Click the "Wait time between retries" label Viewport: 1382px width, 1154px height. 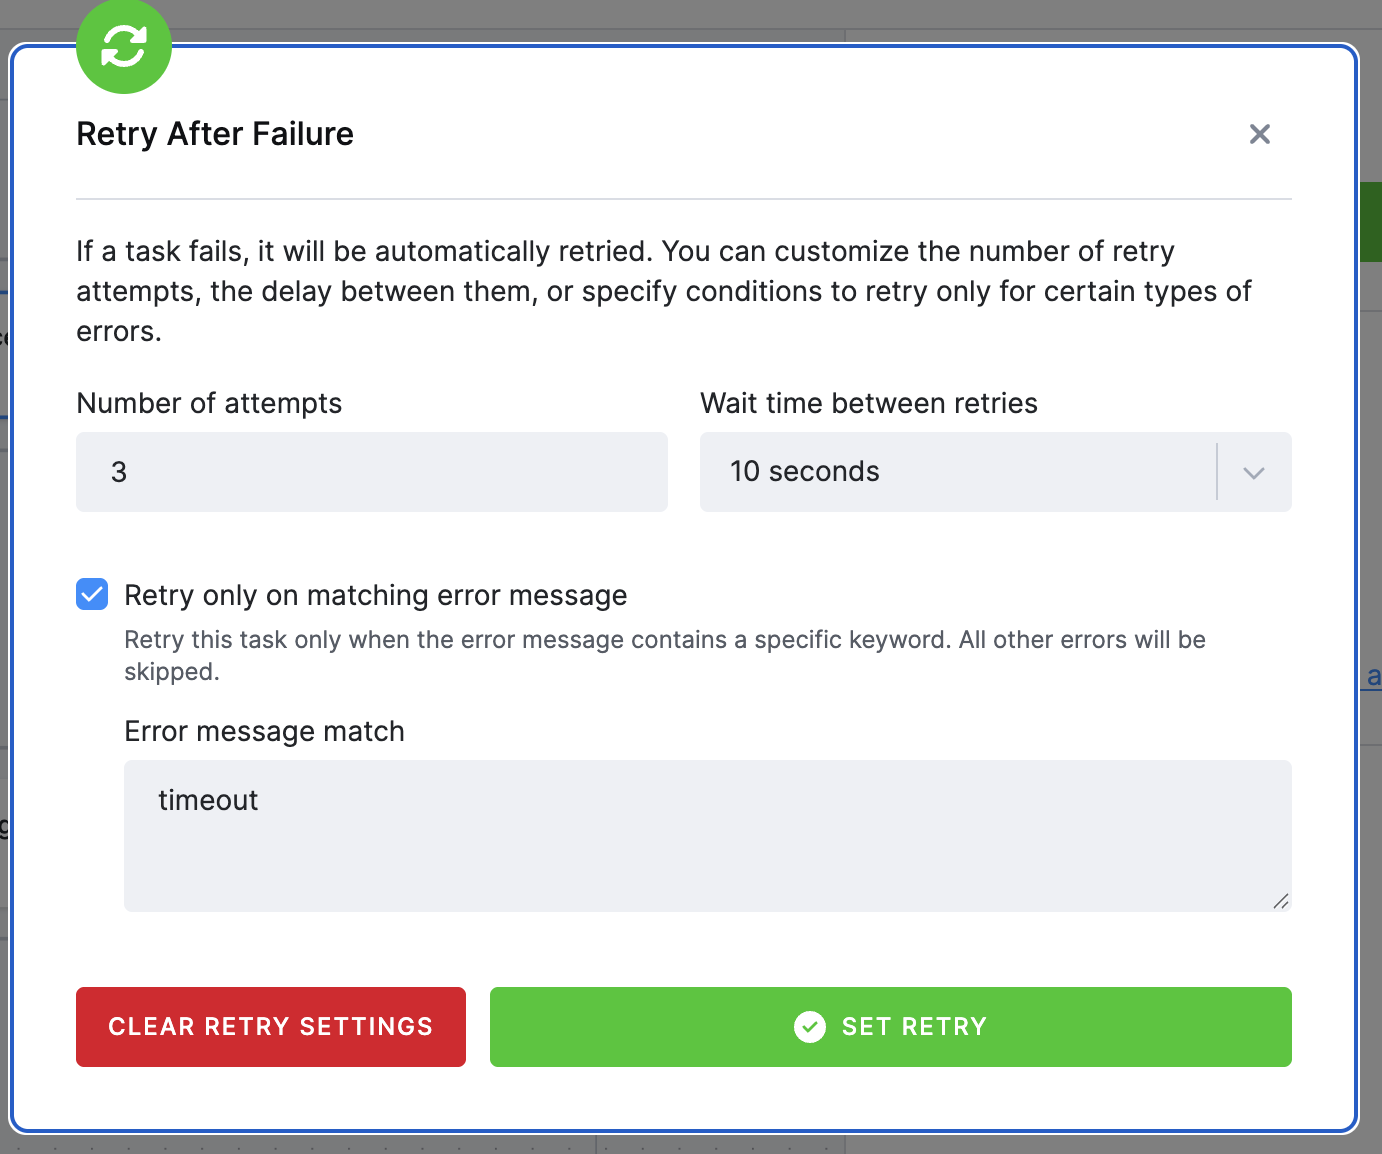click(x=869, y=403)
